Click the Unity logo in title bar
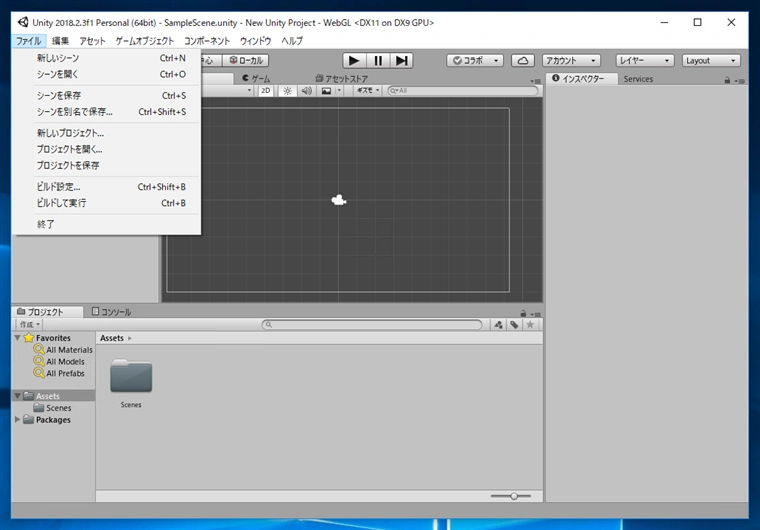The height and width of the screenshot is (530, 760). [x=23, y=22]
